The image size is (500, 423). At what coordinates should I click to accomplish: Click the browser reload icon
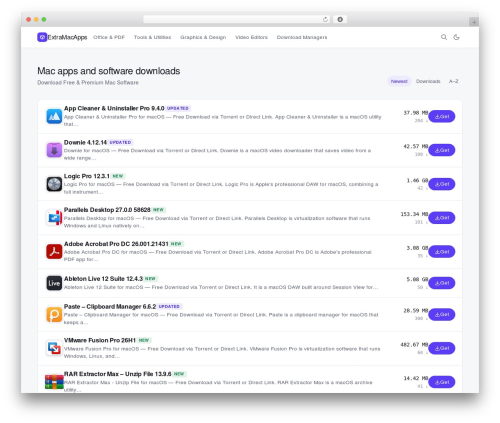point(325,19)
